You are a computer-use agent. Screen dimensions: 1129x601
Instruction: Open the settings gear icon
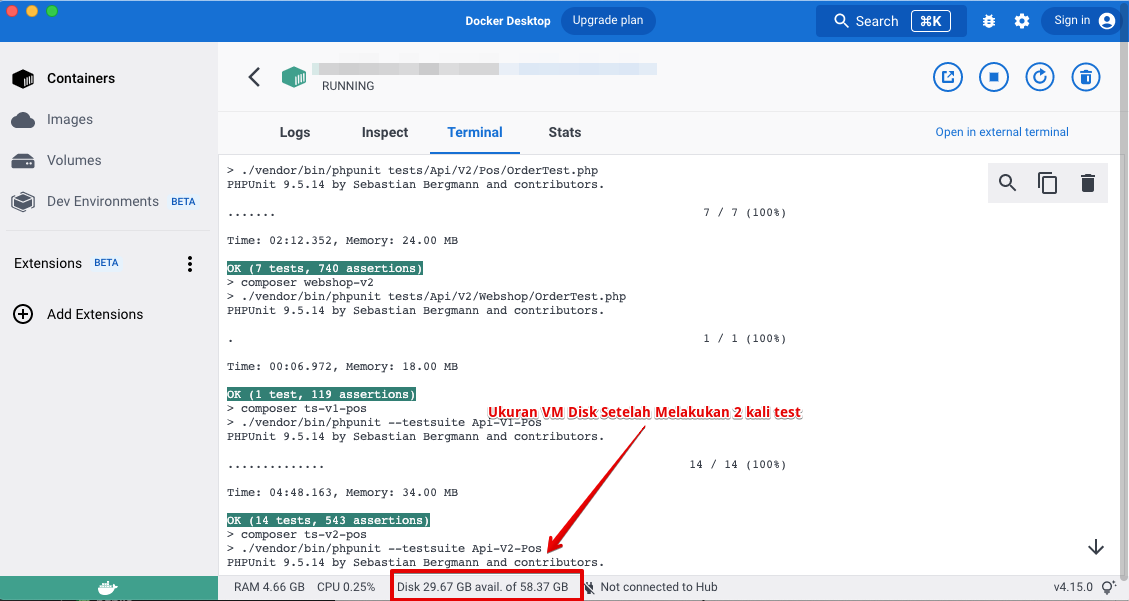point(1022,21)
